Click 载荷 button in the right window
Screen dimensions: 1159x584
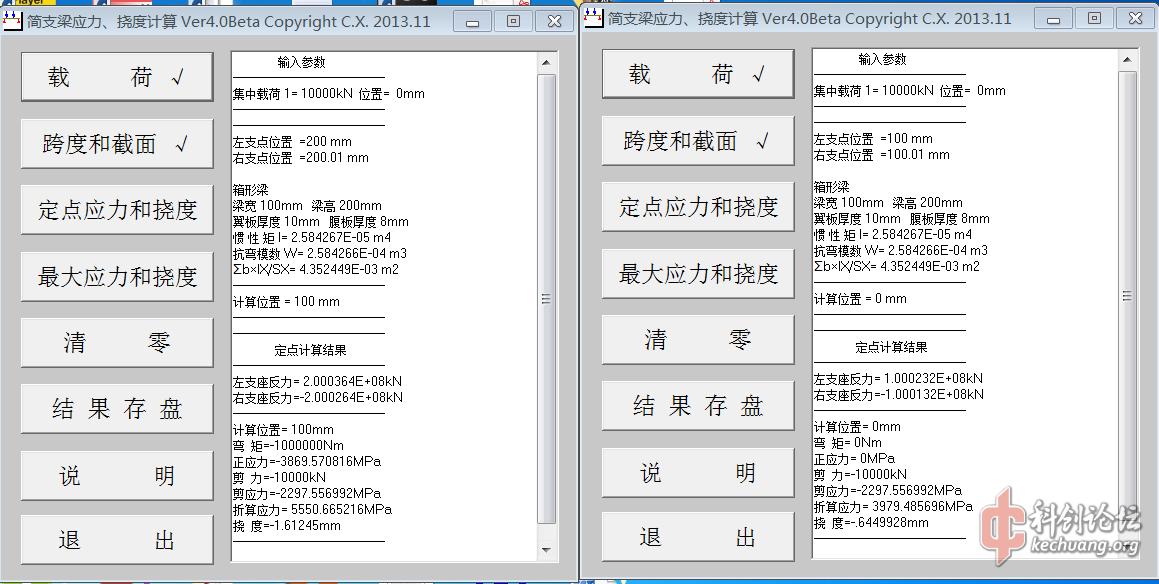pyautogui.click(x=698, y=75)
